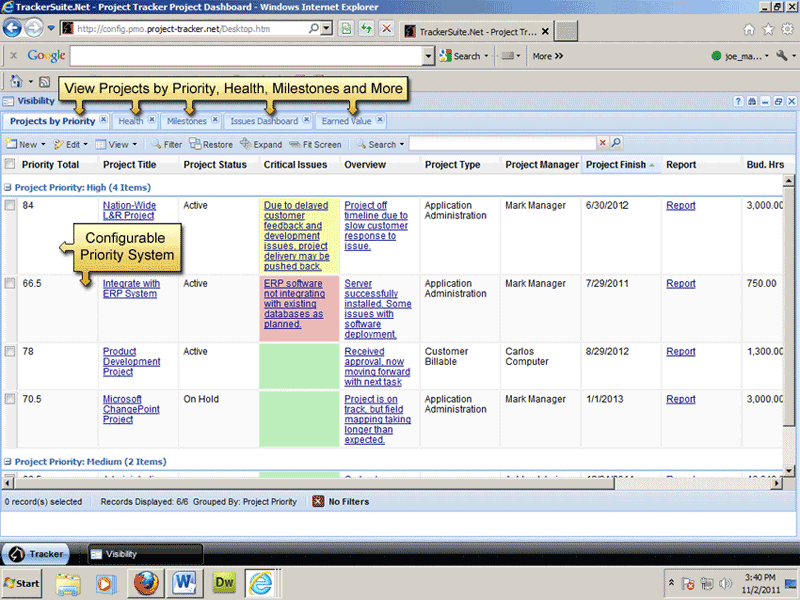Open the address bar dropdown arrow
Image resolution: width=800 pixels, height=600 pixels.
[x=327, y=29]
